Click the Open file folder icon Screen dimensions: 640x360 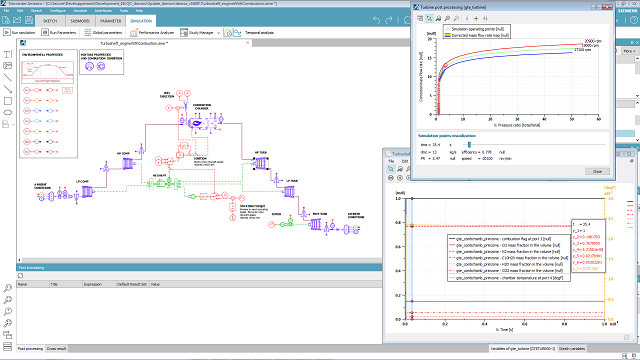coord(17,20)
